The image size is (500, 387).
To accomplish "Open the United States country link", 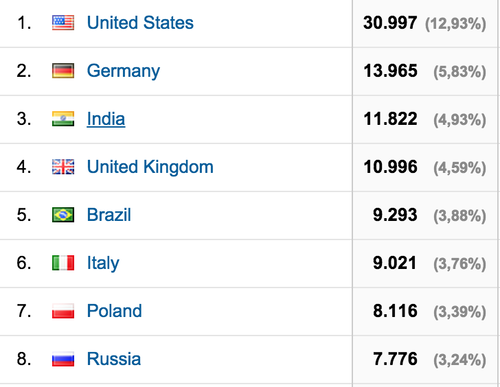I will tap(140, 23).
